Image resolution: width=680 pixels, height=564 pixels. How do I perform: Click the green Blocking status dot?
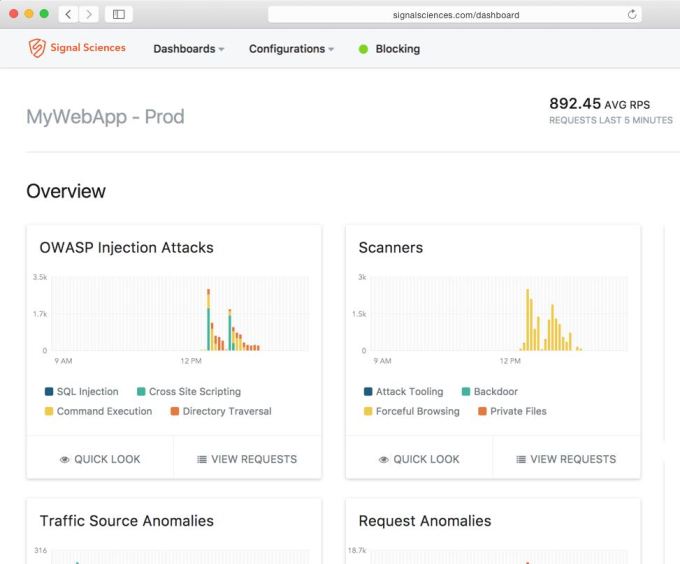(x=363, y=49)
